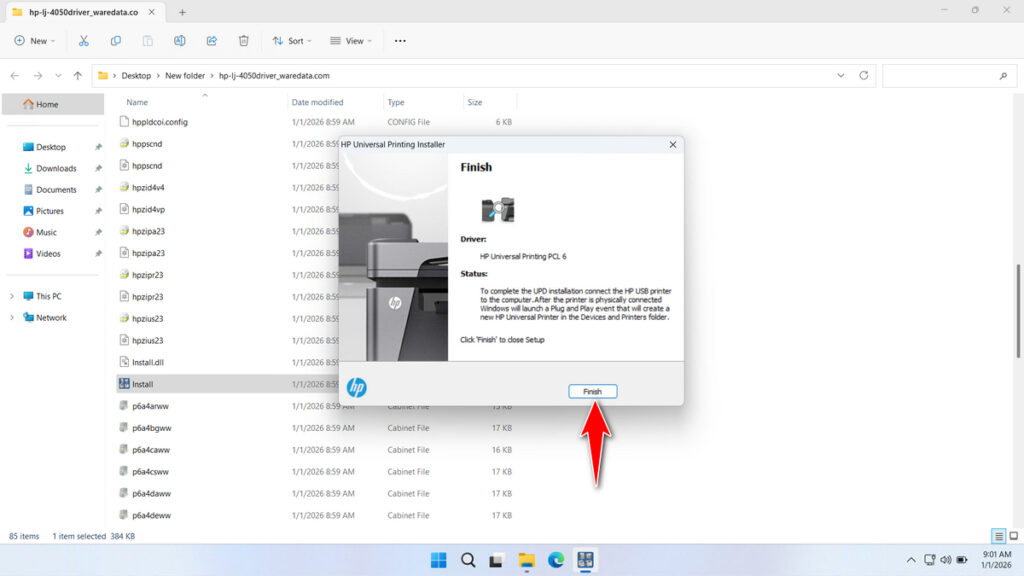Open the Sort dropdown
1024x576 pixels.
pyautogui.click(x=292, y=40)
